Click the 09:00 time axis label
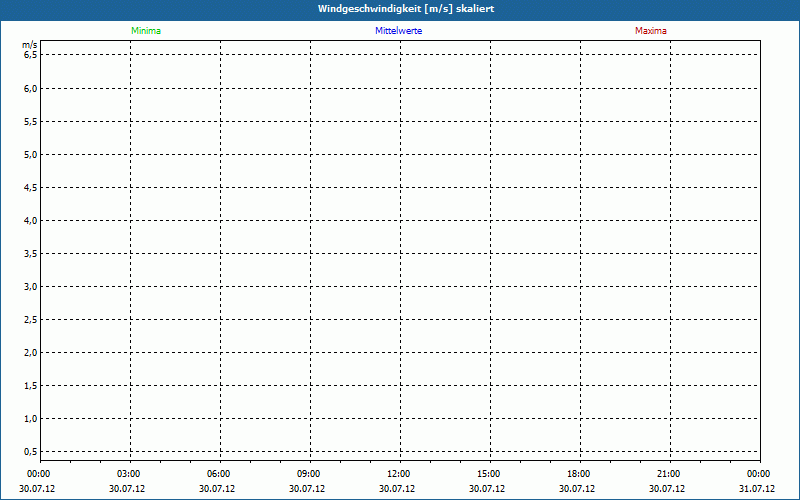The width and height of the screenshot is (800, 500). tap(309, 474)
